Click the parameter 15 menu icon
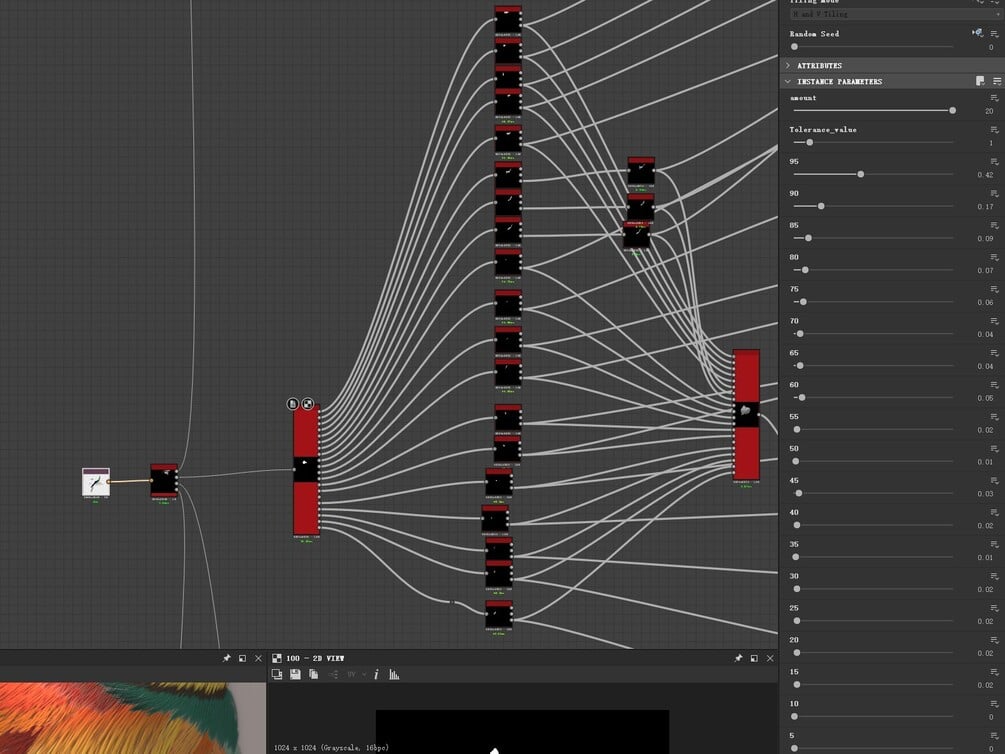Screen dimensions: 1005x754 pyautogui.click(x=995, y=672)
